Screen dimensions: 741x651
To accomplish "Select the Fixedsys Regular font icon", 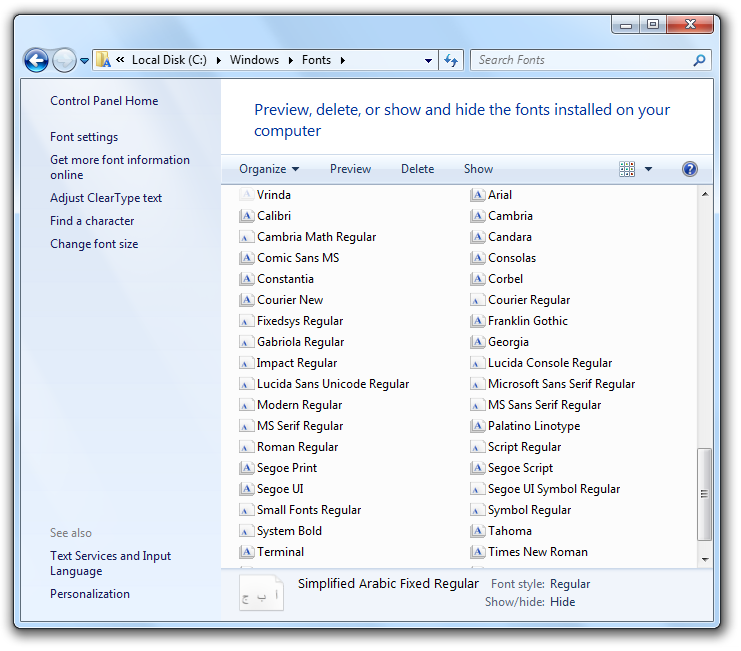I will pos(246,321).
